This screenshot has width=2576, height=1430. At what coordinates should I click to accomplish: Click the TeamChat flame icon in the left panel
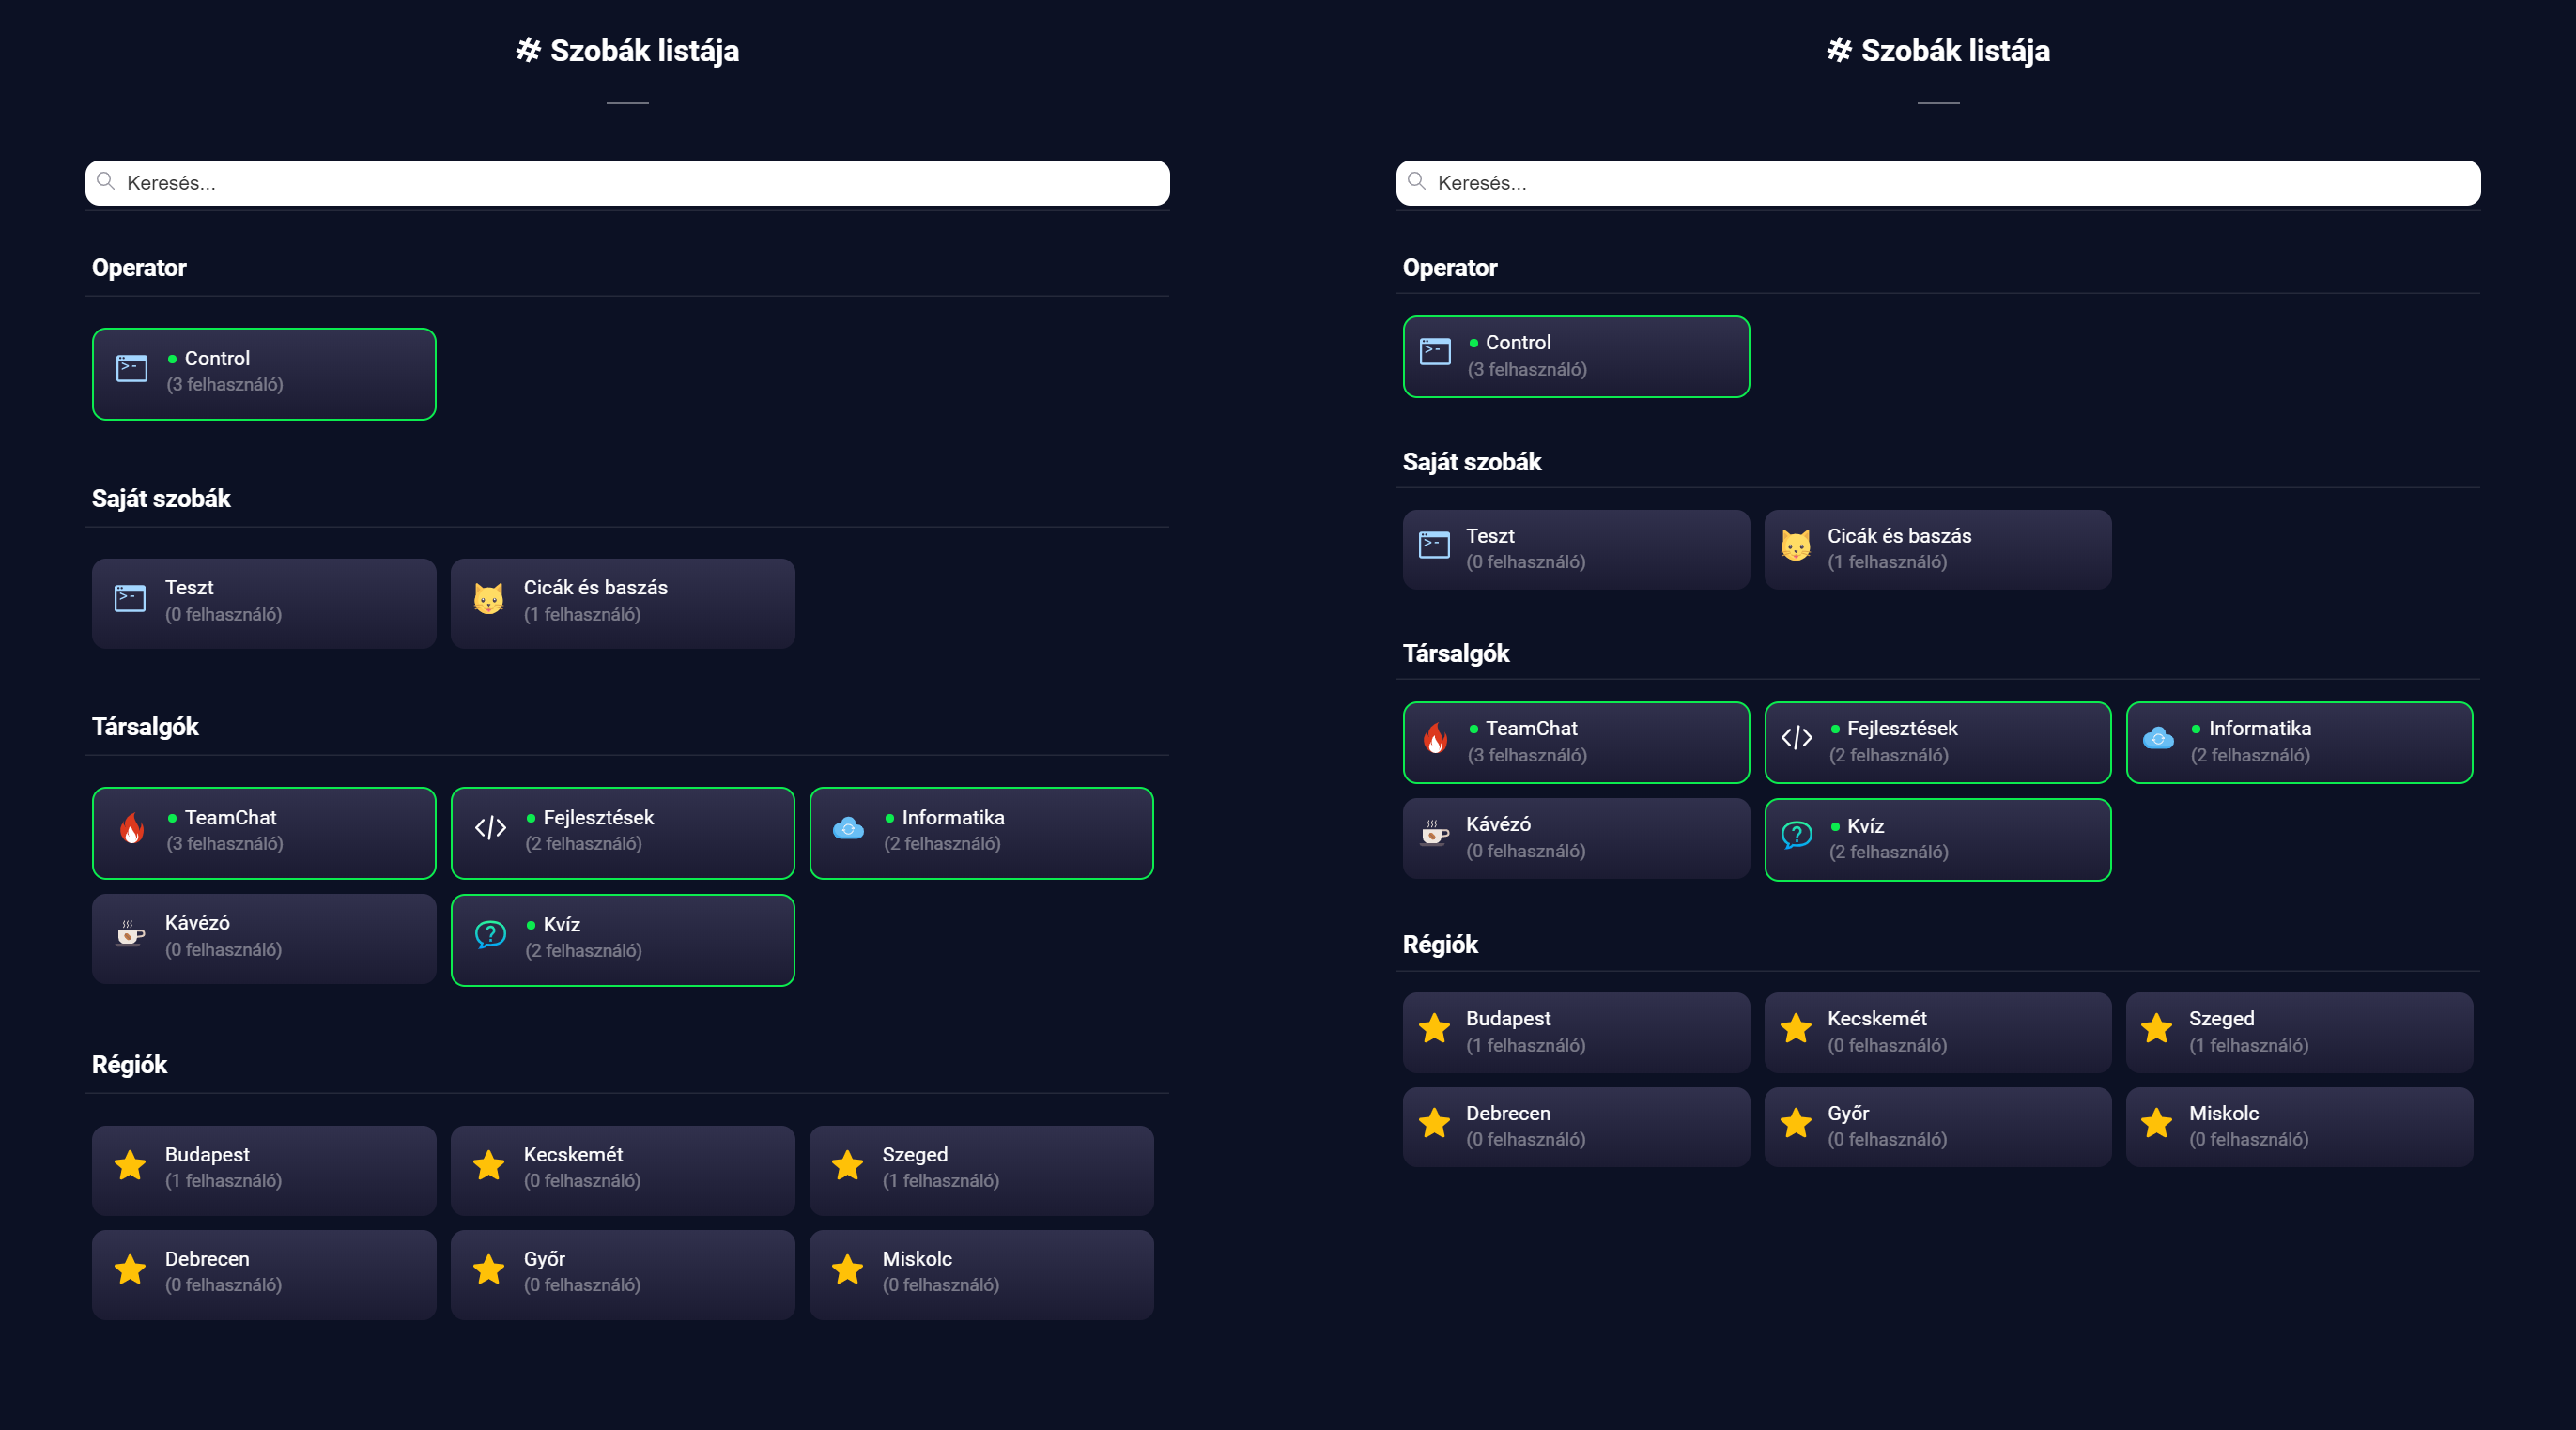[131, 829]
